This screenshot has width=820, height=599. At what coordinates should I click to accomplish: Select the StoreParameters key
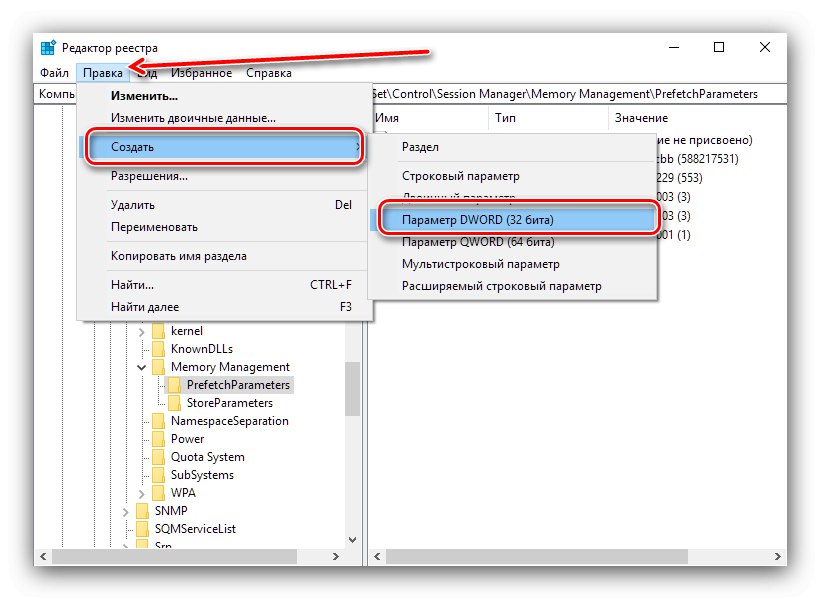pyautogui.click(x=230, y=403)
